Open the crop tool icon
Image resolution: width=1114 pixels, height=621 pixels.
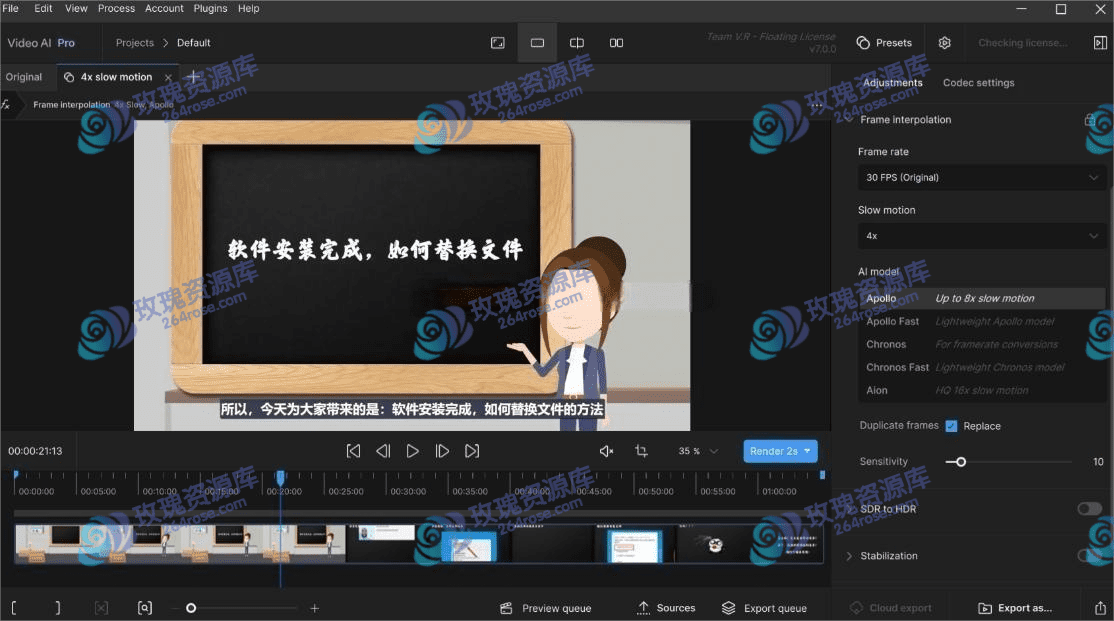pos(641,451)
